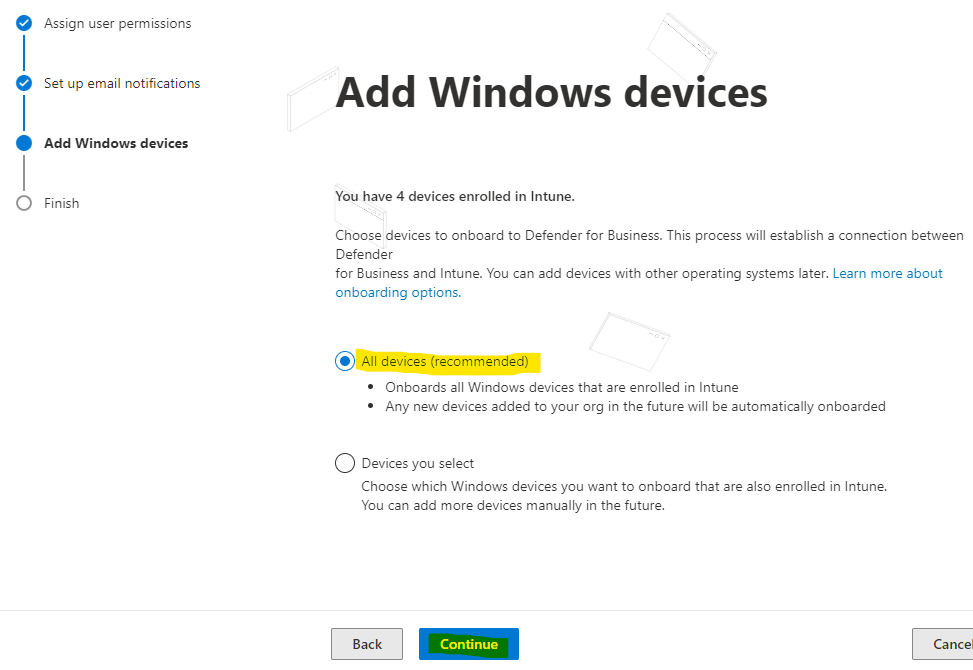
Task: Click the Back button
Action: (x=367, y=644)
